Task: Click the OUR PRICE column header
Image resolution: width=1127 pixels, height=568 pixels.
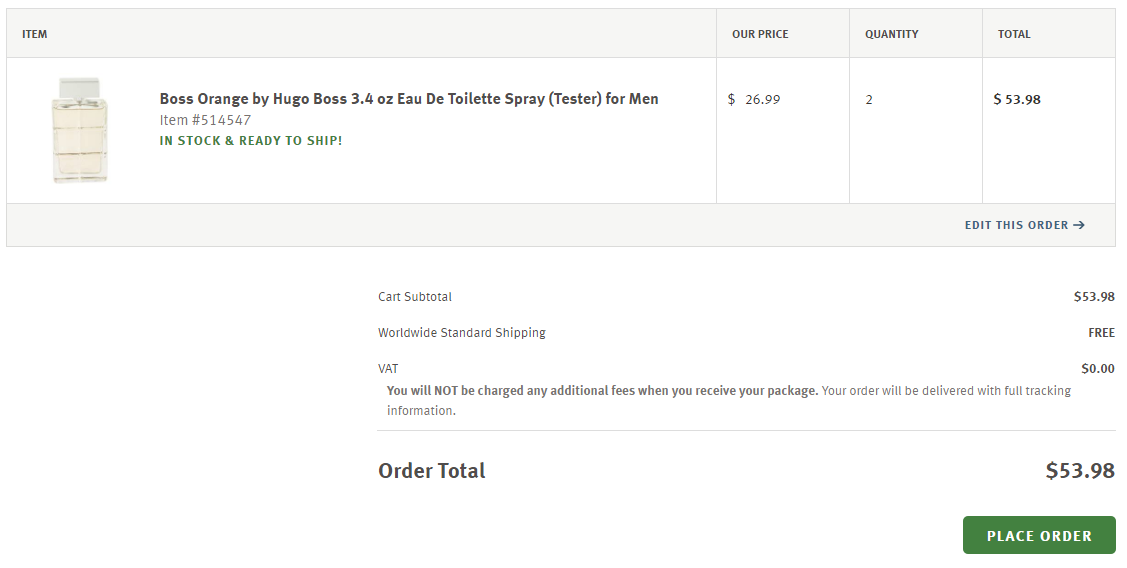Action: click(x=760, y=34)
